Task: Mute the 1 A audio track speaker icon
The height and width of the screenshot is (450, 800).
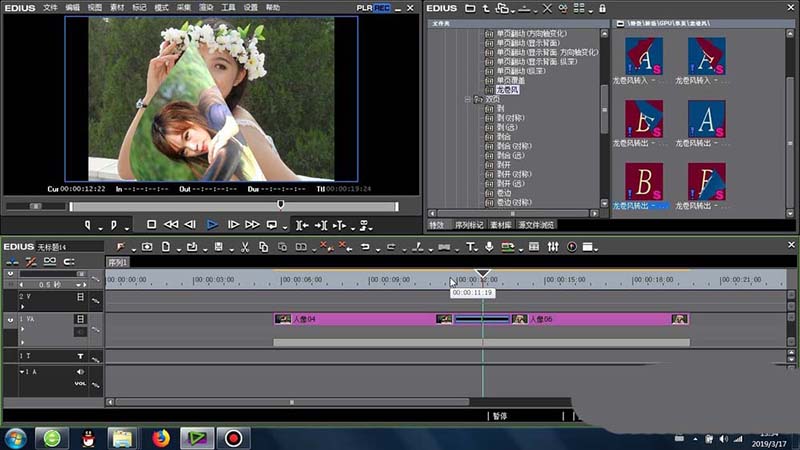Action: pos(80,372)
